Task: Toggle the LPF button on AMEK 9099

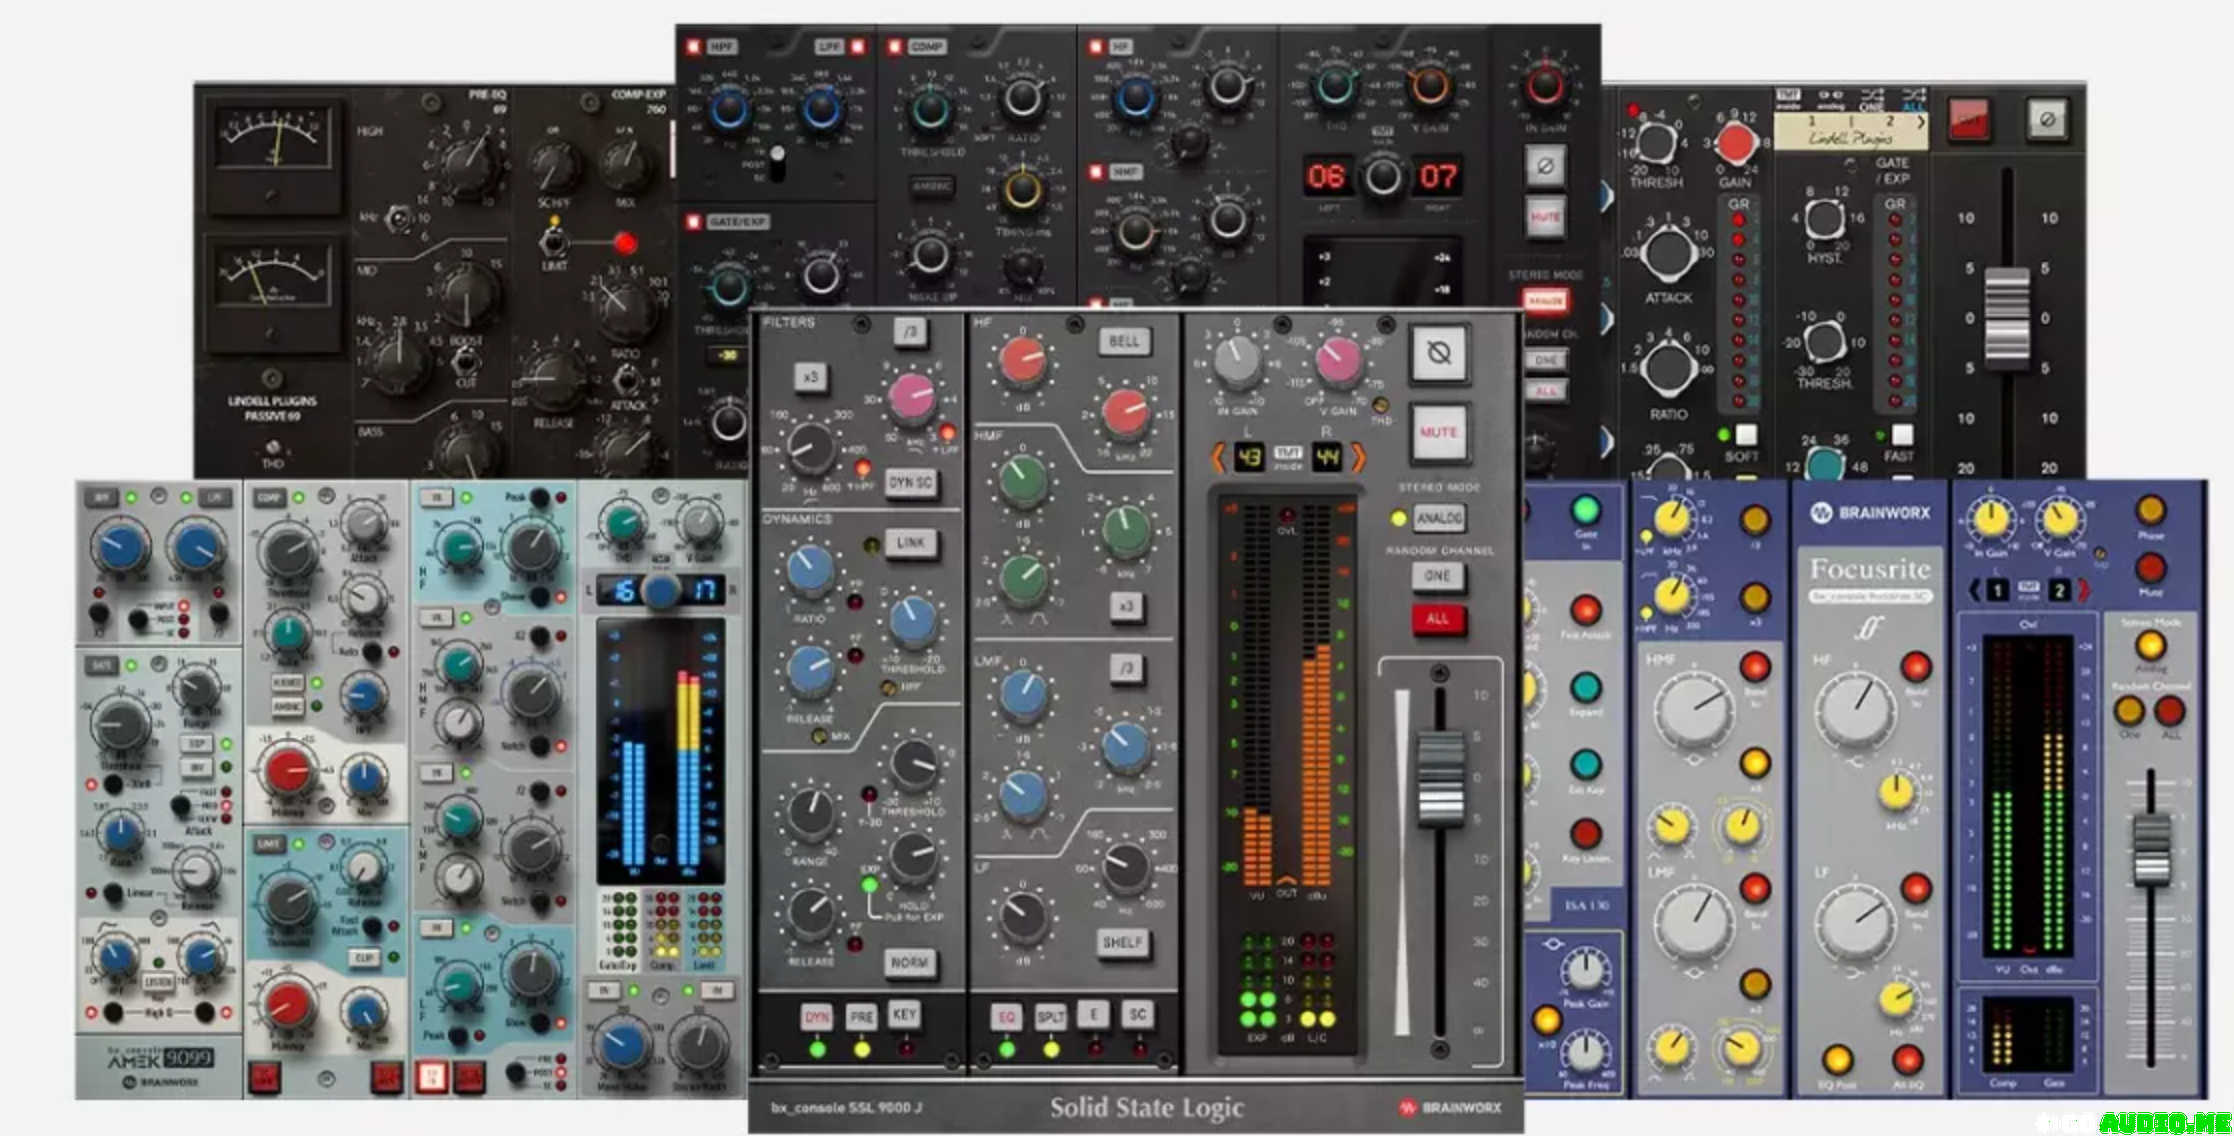Action: (x=214, y=497)
